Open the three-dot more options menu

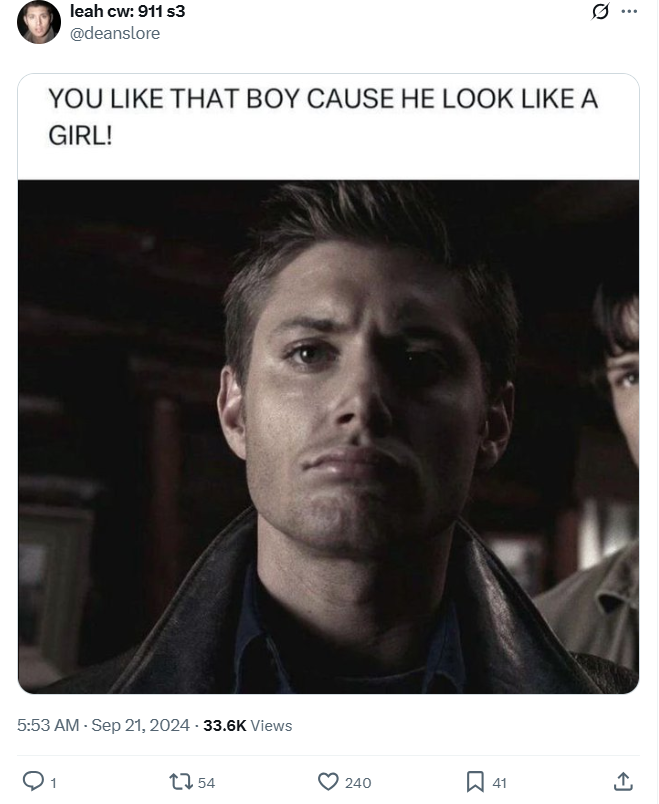point(629,11)
